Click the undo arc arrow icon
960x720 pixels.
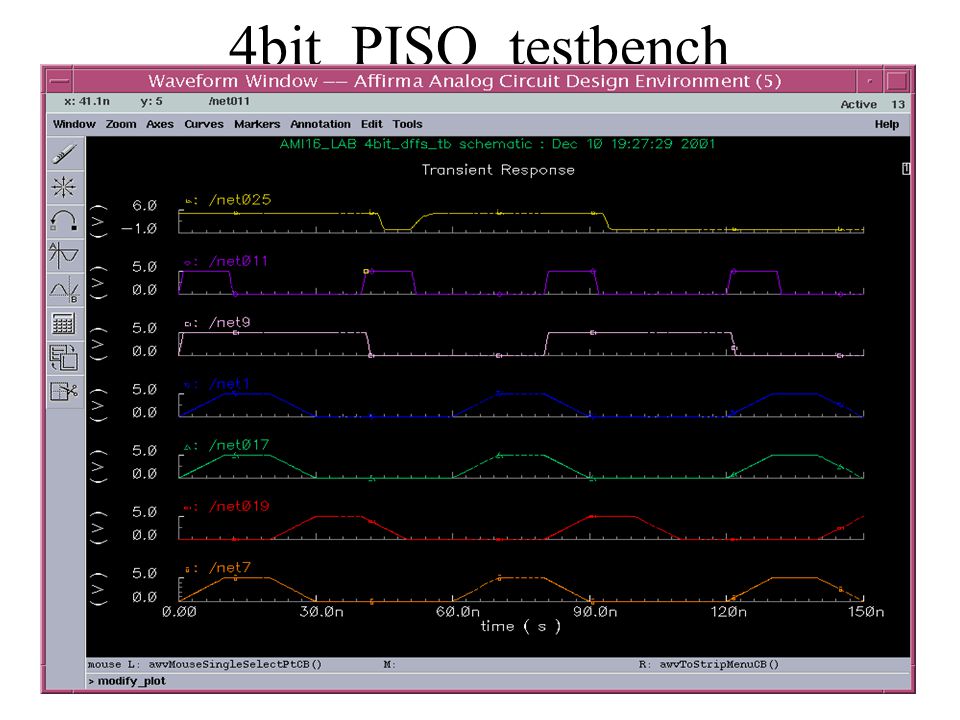(x=64, y=221)
